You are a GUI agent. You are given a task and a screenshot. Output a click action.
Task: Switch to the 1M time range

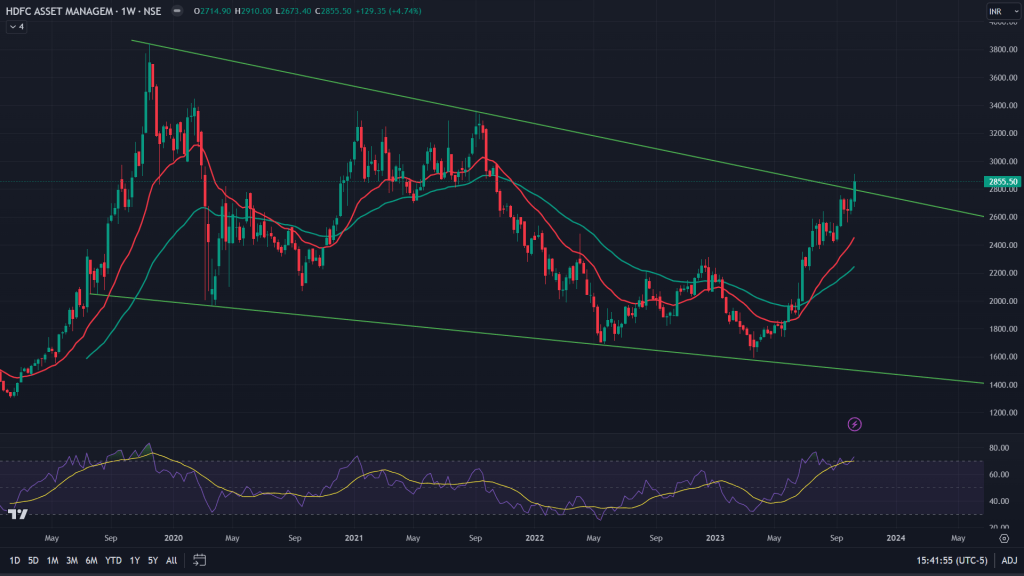pos(52,561)
